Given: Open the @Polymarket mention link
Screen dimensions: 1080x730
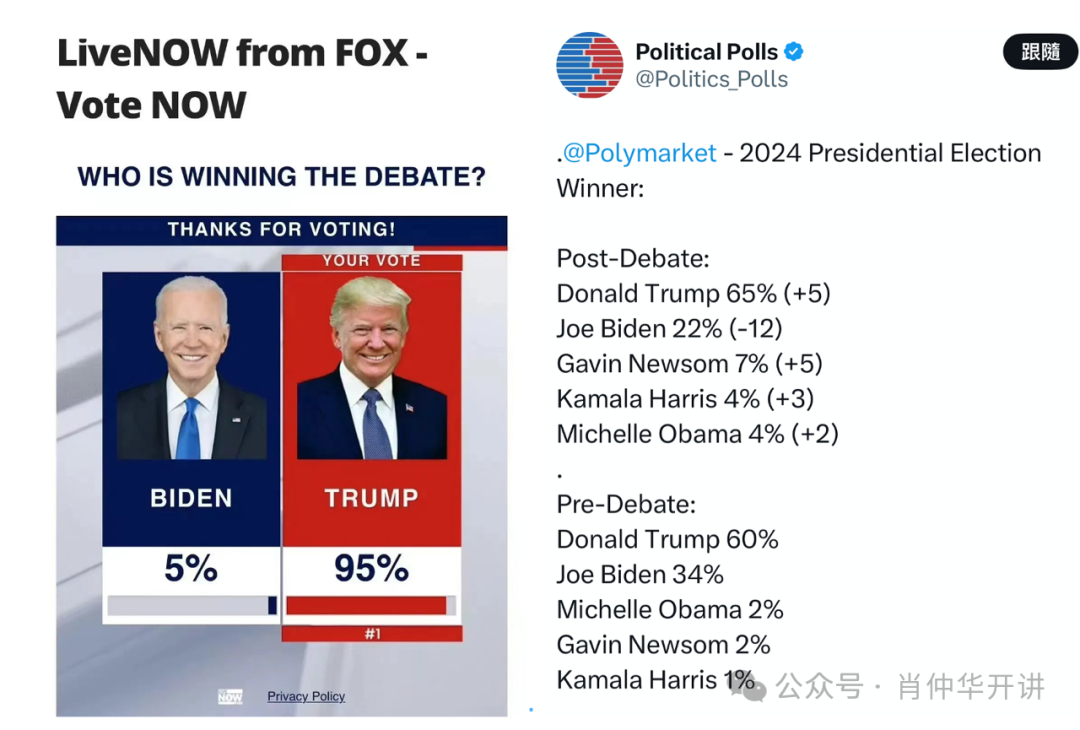Looking at the screenshot, I should pyautogui.click(x=639, y=153).
